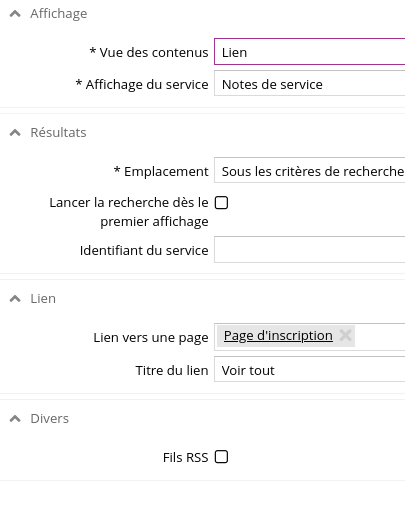Image resolution: width=405 pixels, height=509 pixels.
Task: Click the Résultats section title
Action: tap(58, 133)
